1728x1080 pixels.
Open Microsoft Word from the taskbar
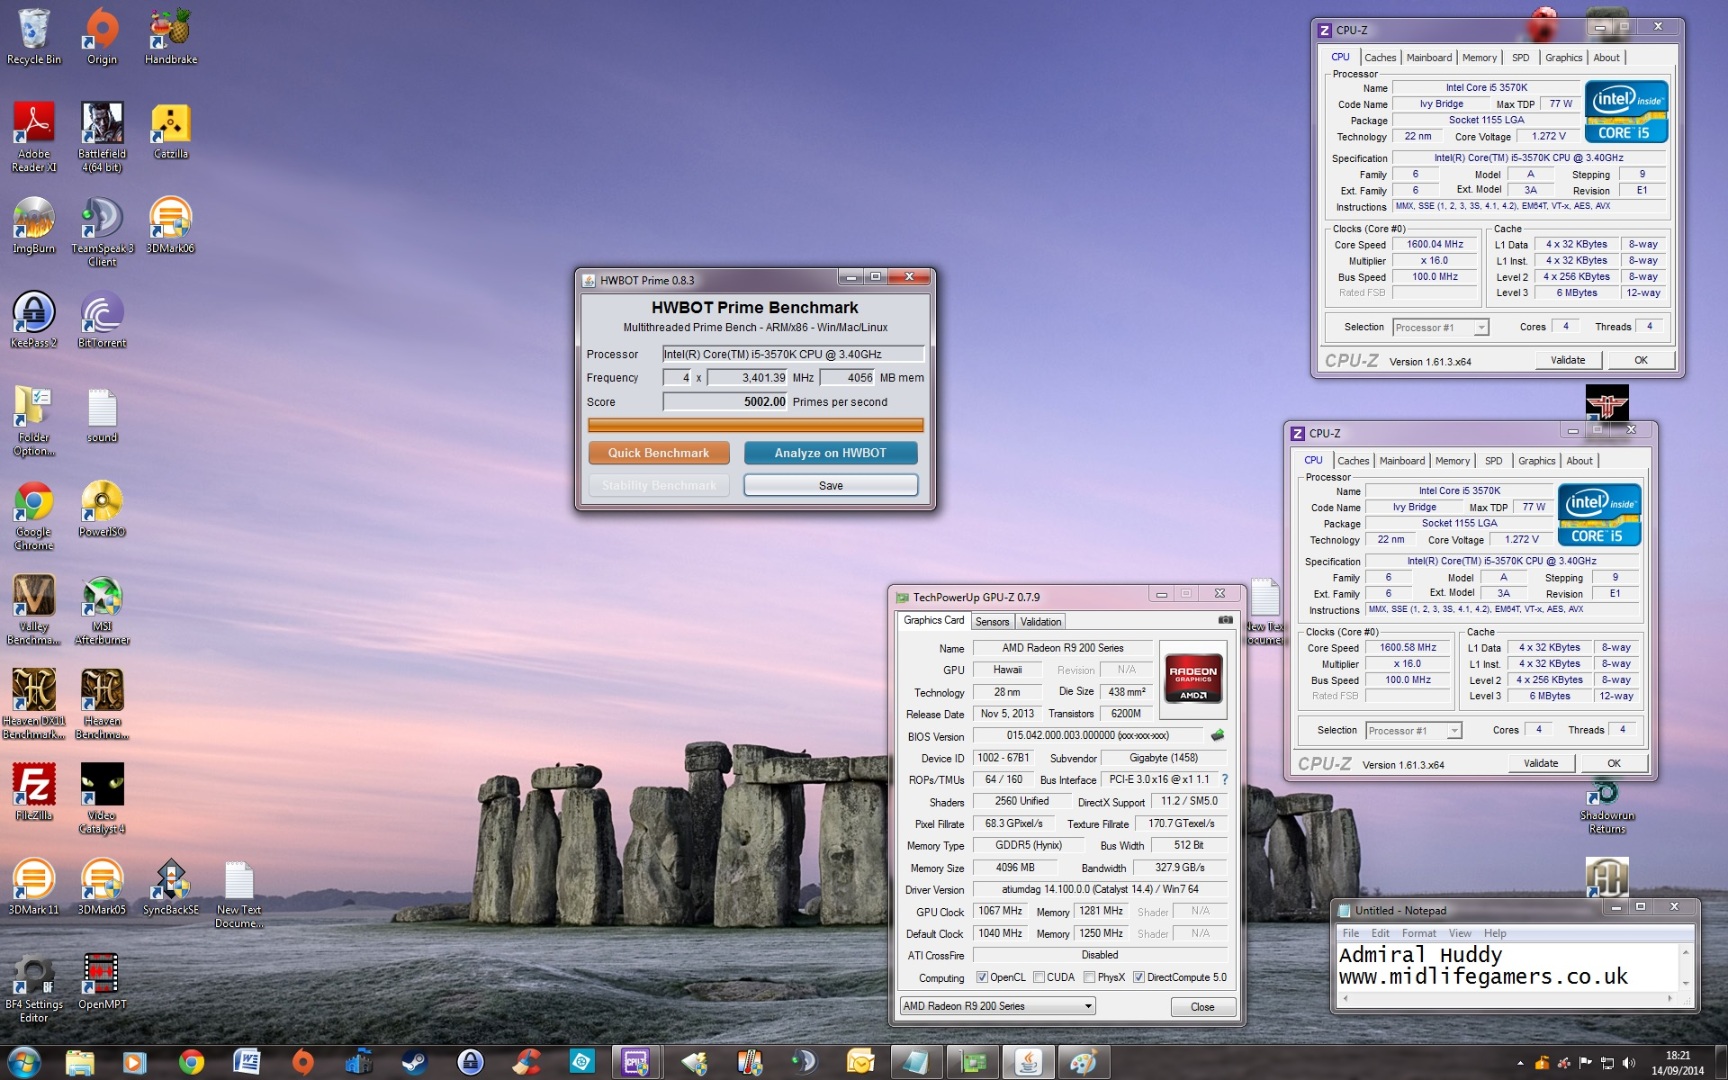(246, 1062)
